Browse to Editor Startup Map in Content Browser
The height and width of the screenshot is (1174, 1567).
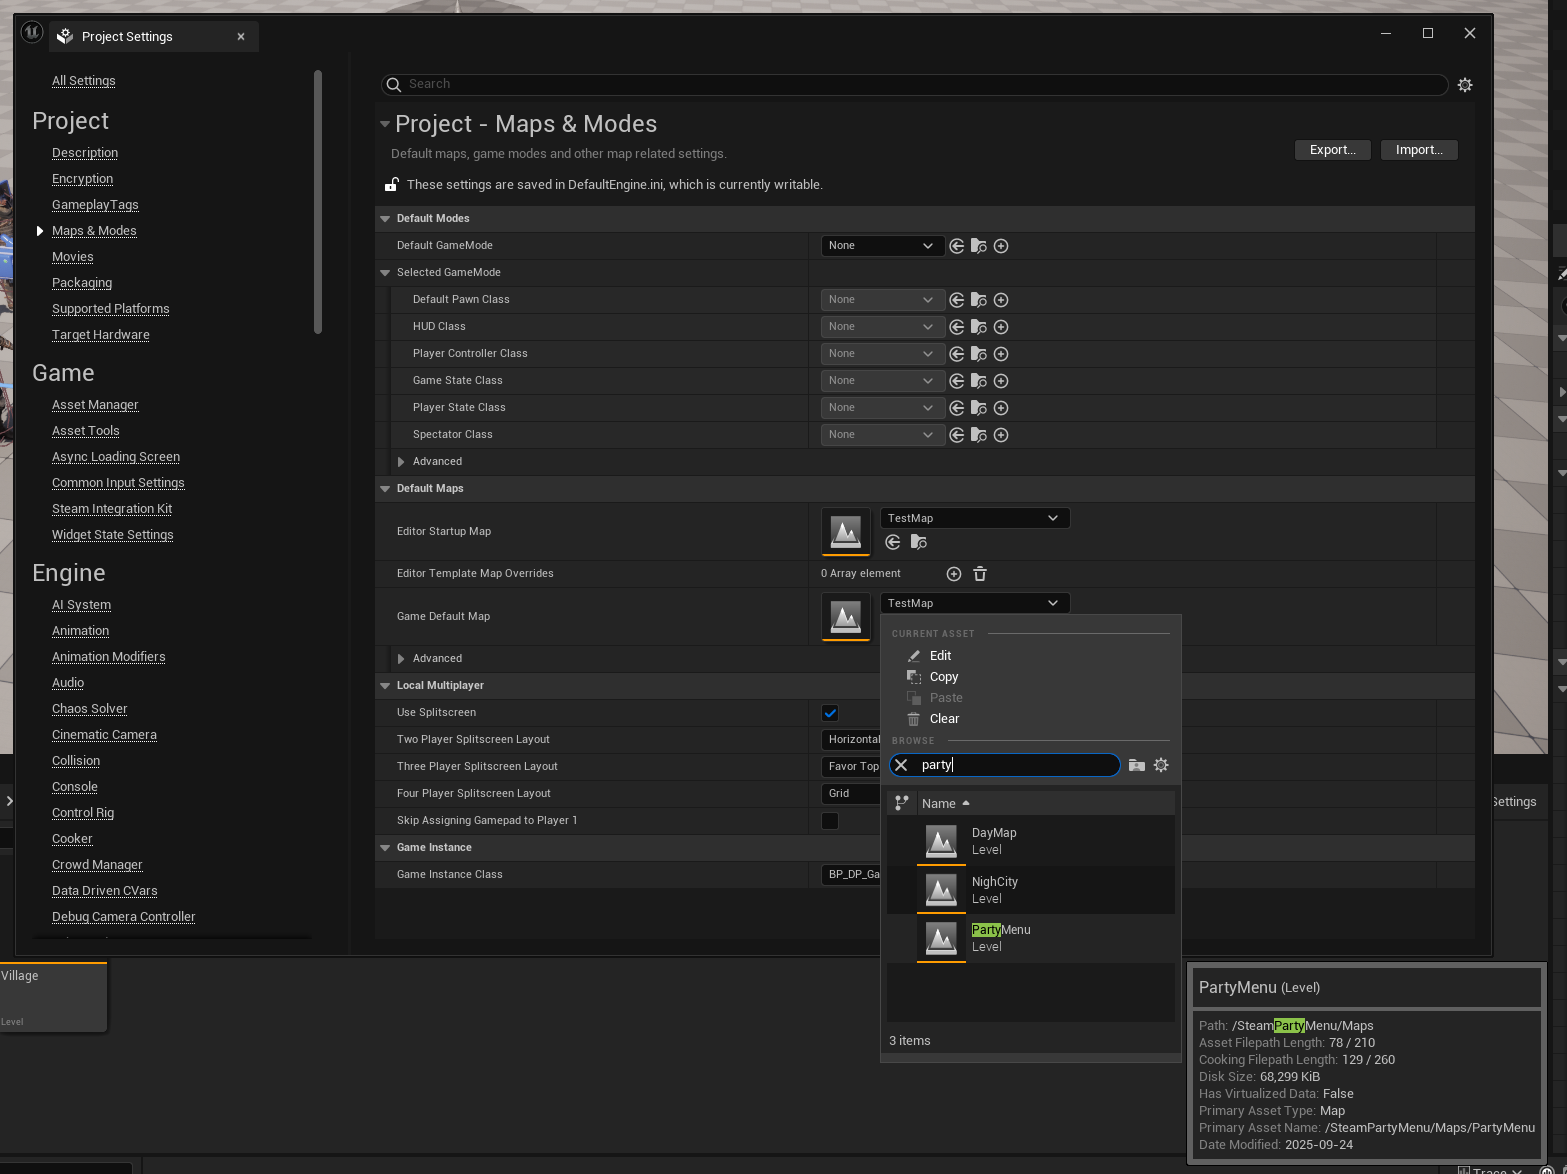[919, 542]
